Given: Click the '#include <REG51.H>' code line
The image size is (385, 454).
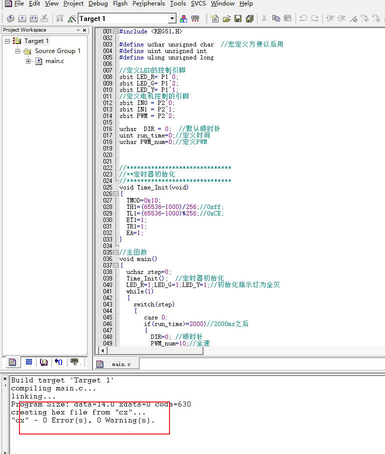Looking at the screenshot, I should (x=151, y=31).
